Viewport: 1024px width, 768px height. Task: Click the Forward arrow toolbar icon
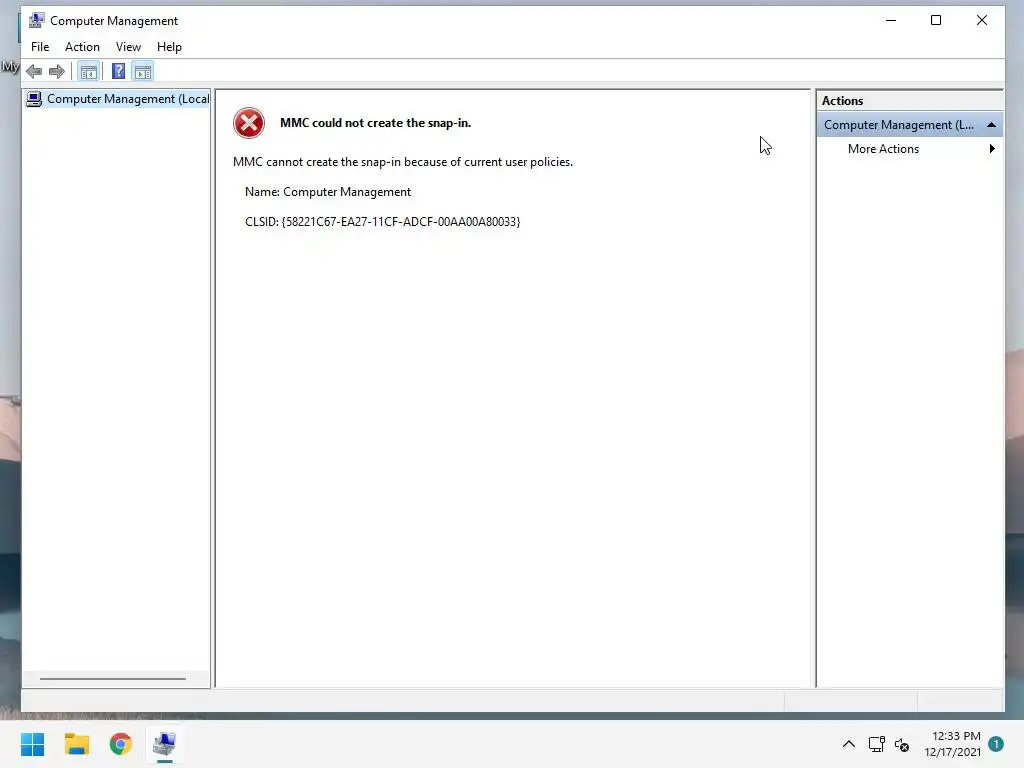(57, 71)
